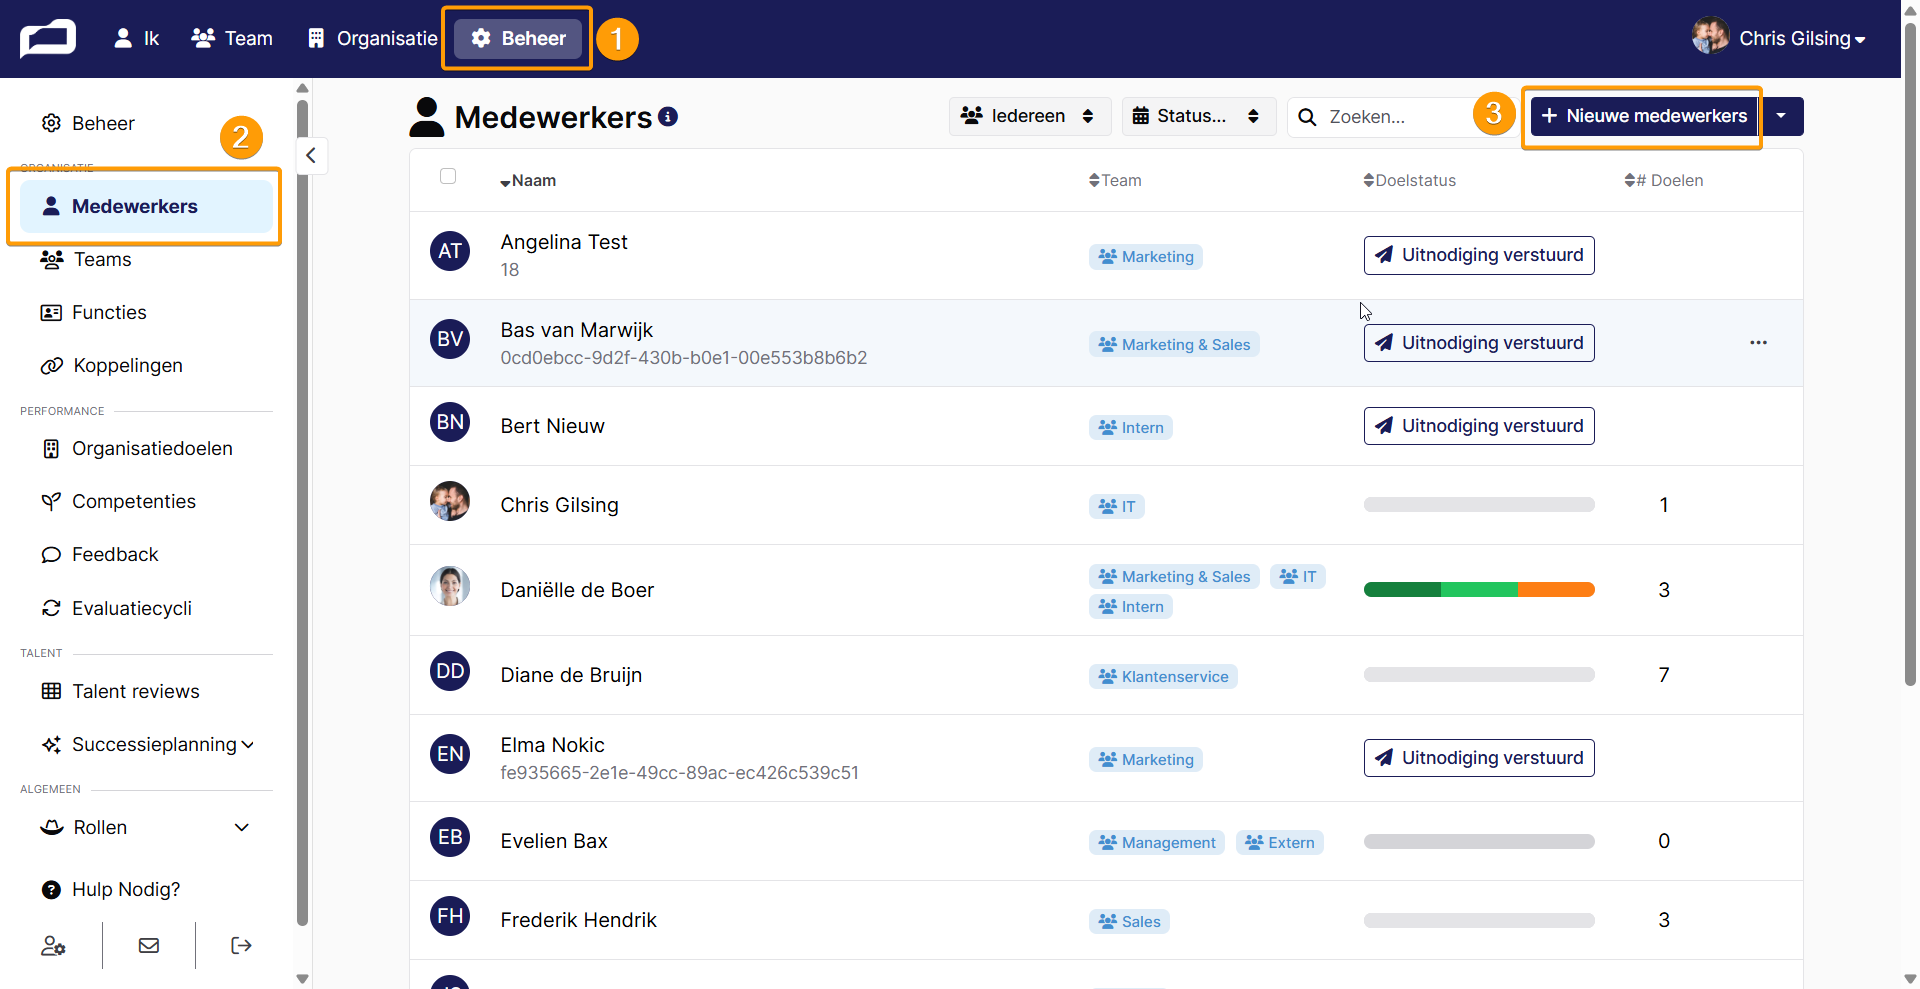Click Uitnodiging verstuurd for Elma Nokic
Screen dimensions: 1920x989
[x=1479, y=758]
